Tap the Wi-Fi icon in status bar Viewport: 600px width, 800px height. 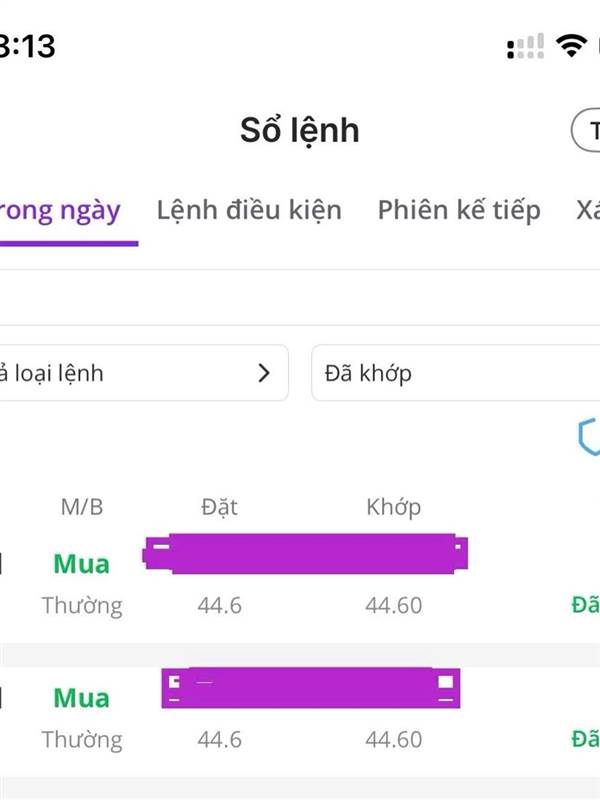pos(573,45)
